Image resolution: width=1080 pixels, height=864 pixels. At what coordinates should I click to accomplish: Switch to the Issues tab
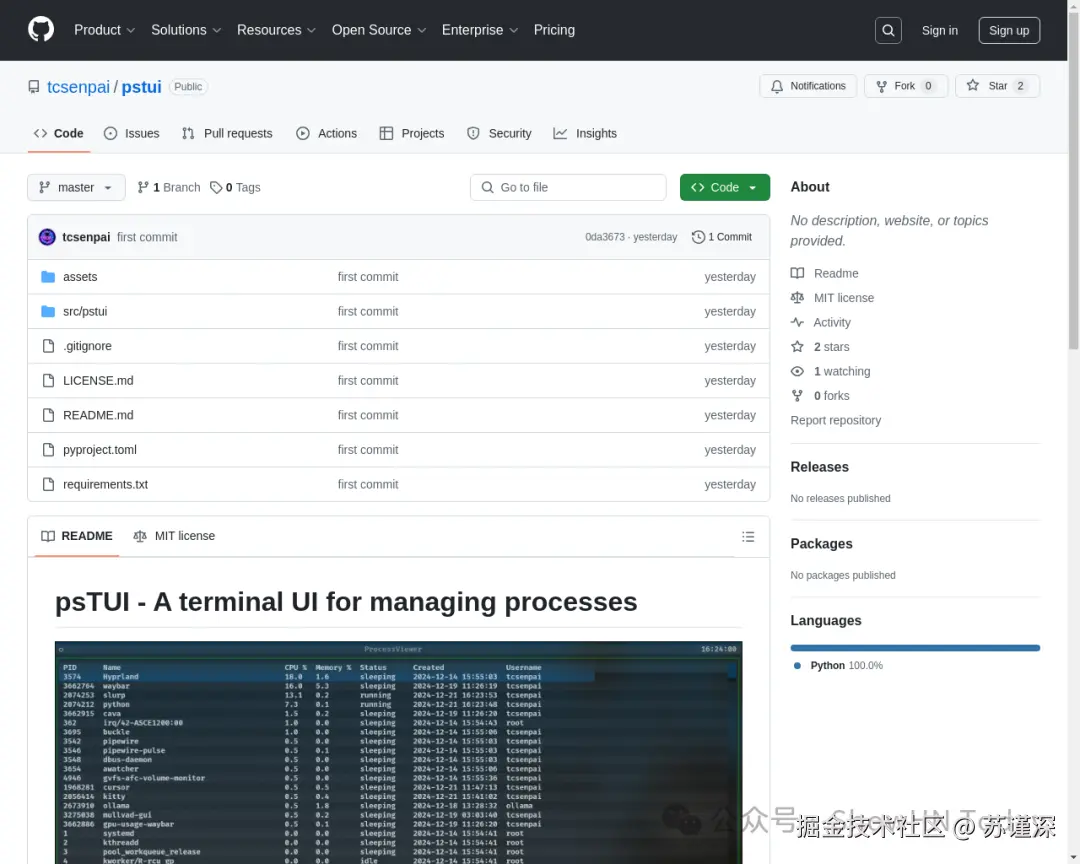[132, 134]
